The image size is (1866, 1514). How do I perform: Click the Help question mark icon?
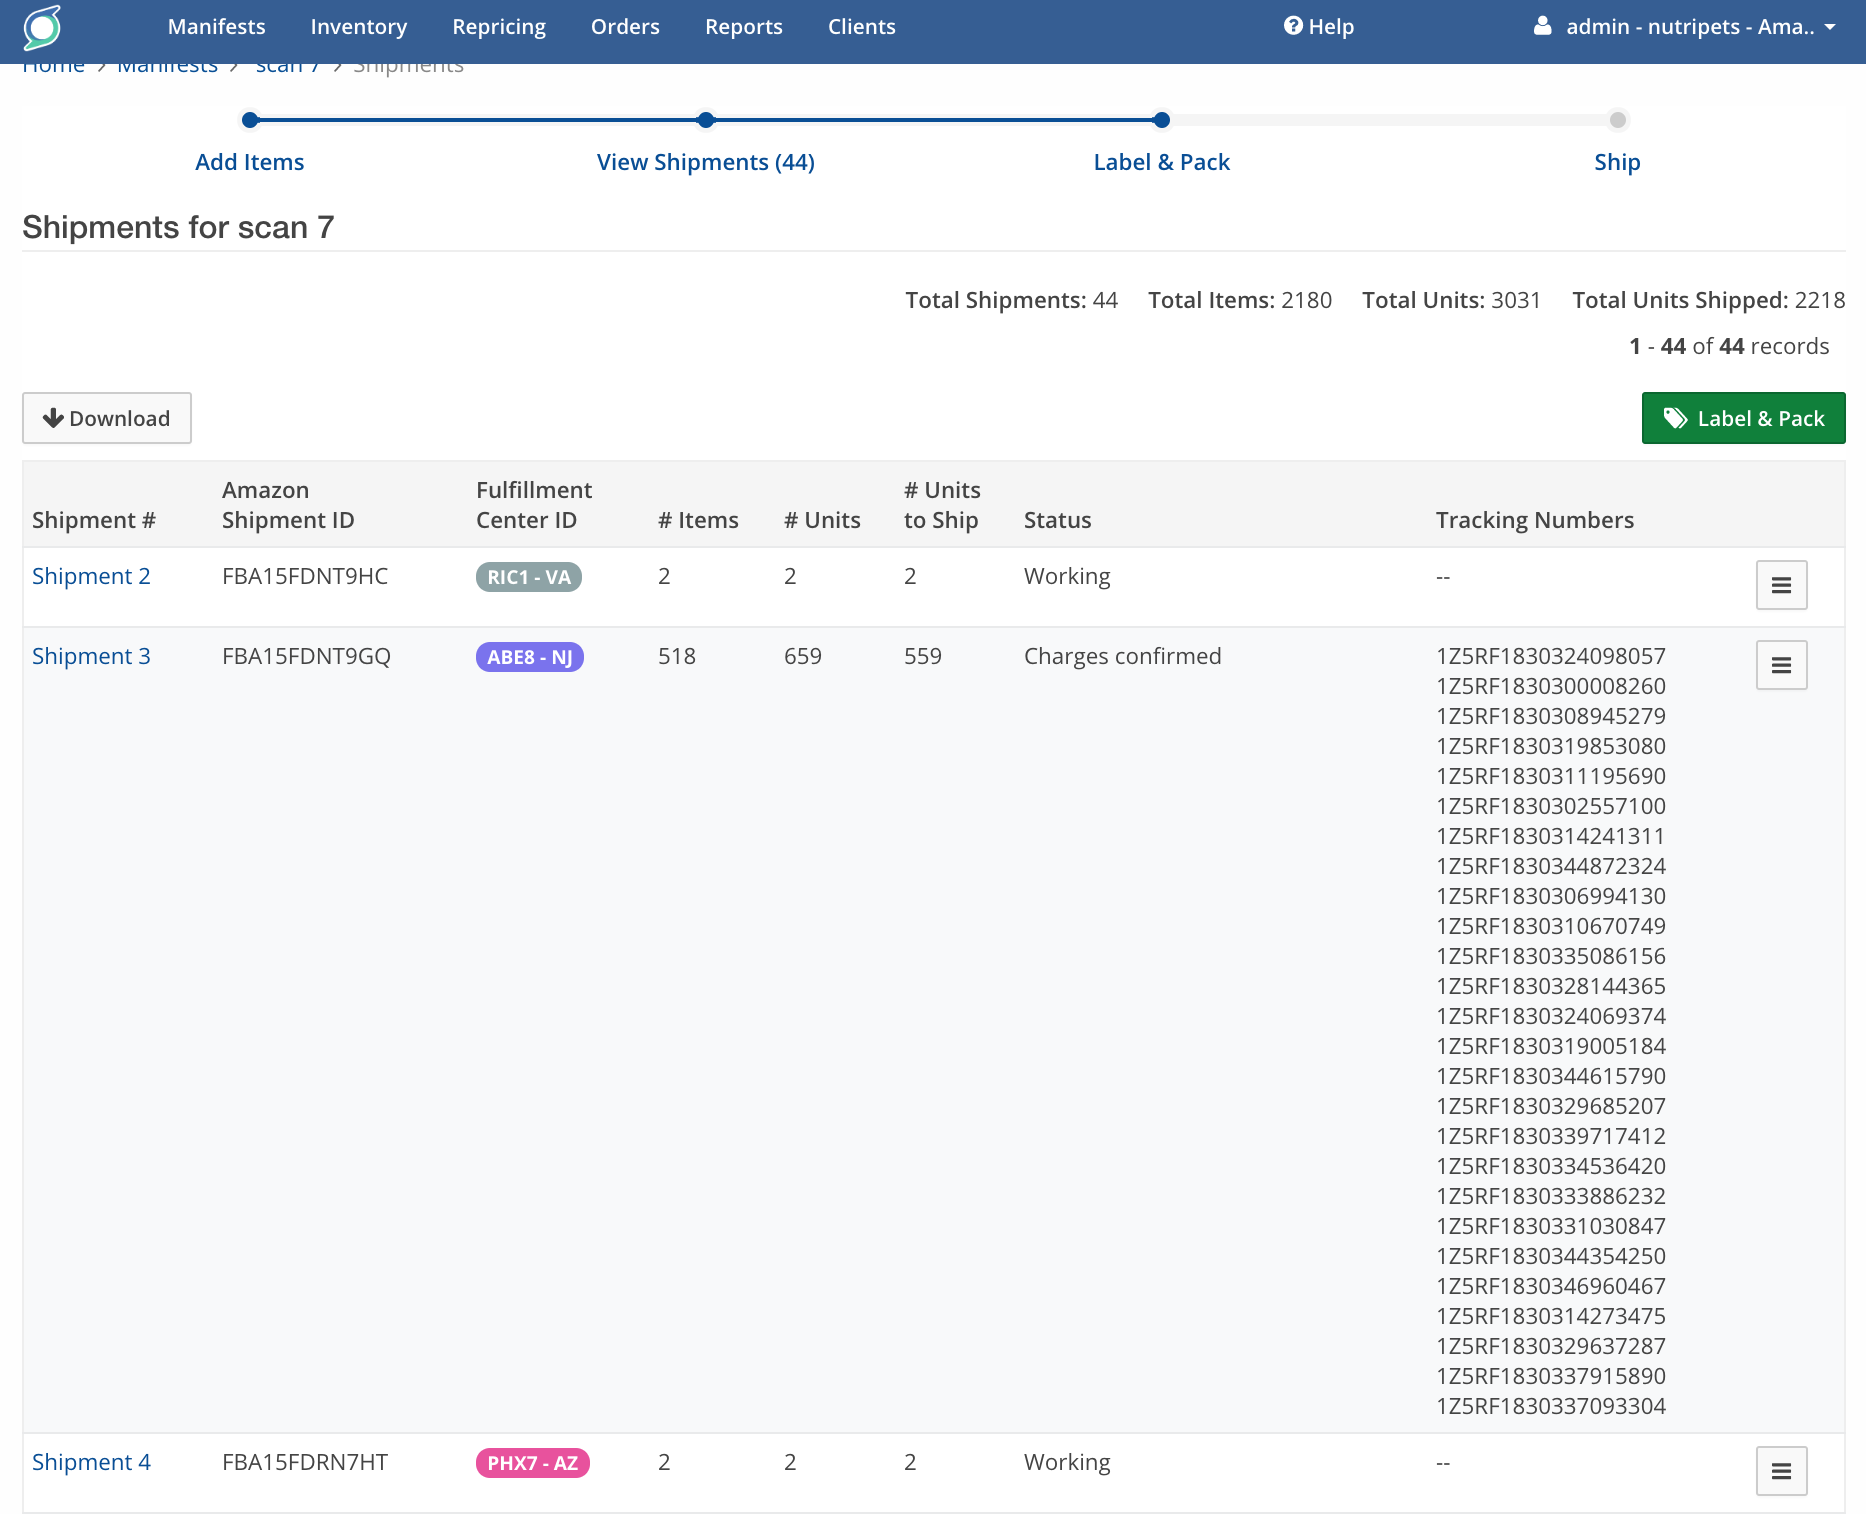(1293, 26)
